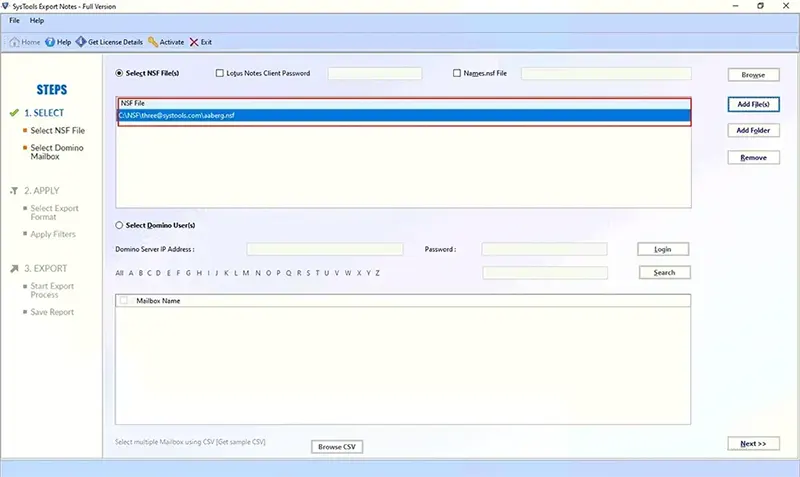Click the Add File(s) button
The image size is (800, 477).
(754, 104)
